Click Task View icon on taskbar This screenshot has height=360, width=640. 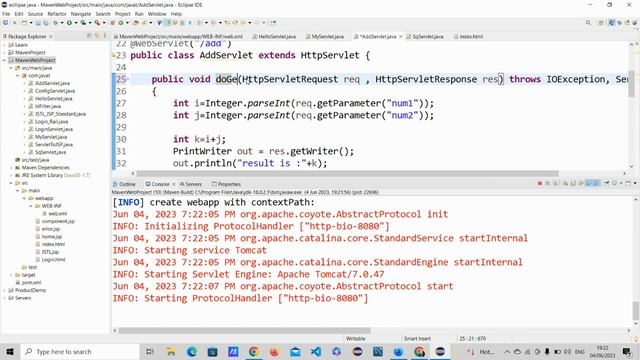pyautogui.click(x=150, y=351)
